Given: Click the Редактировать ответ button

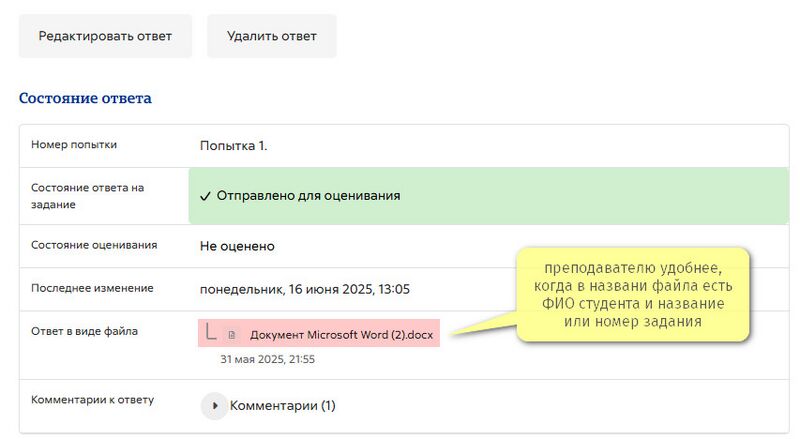Looking at the screenshot, I should [106, 36].
